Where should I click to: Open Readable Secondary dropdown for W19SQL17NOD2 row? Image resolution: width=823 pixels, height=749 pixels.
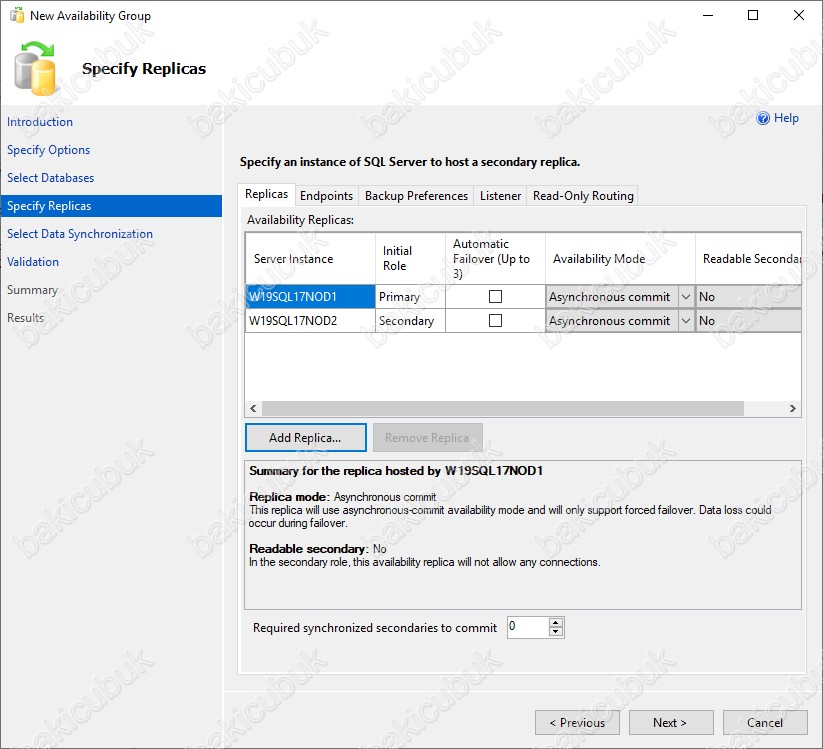[x=748, y=321]
